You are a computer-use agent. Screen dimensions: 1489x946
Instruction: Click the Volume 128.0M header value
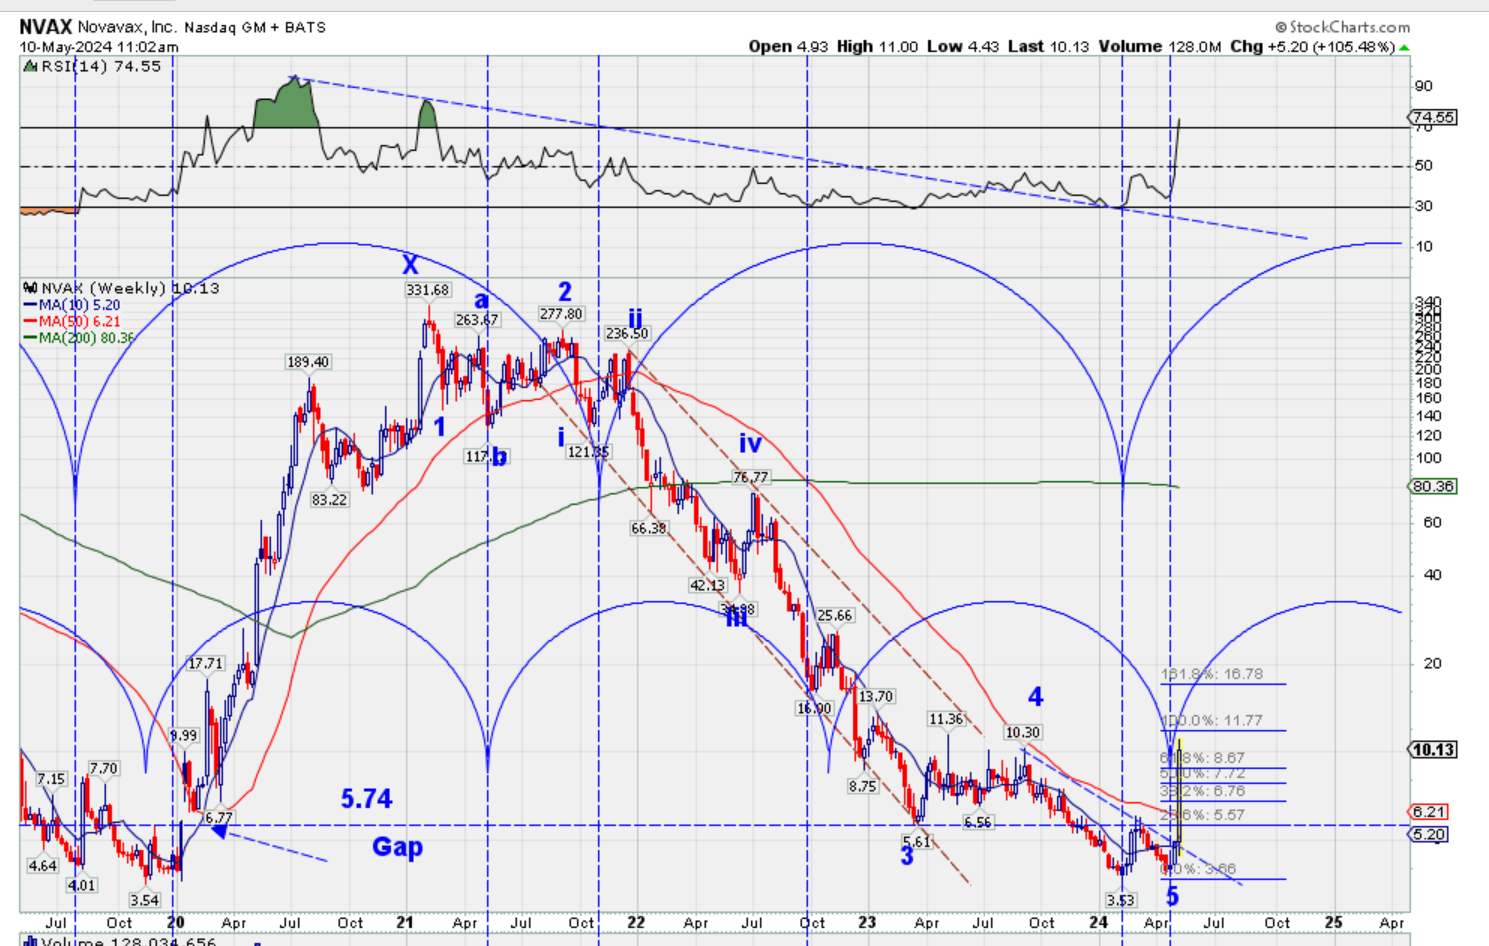click(1160, 47)
